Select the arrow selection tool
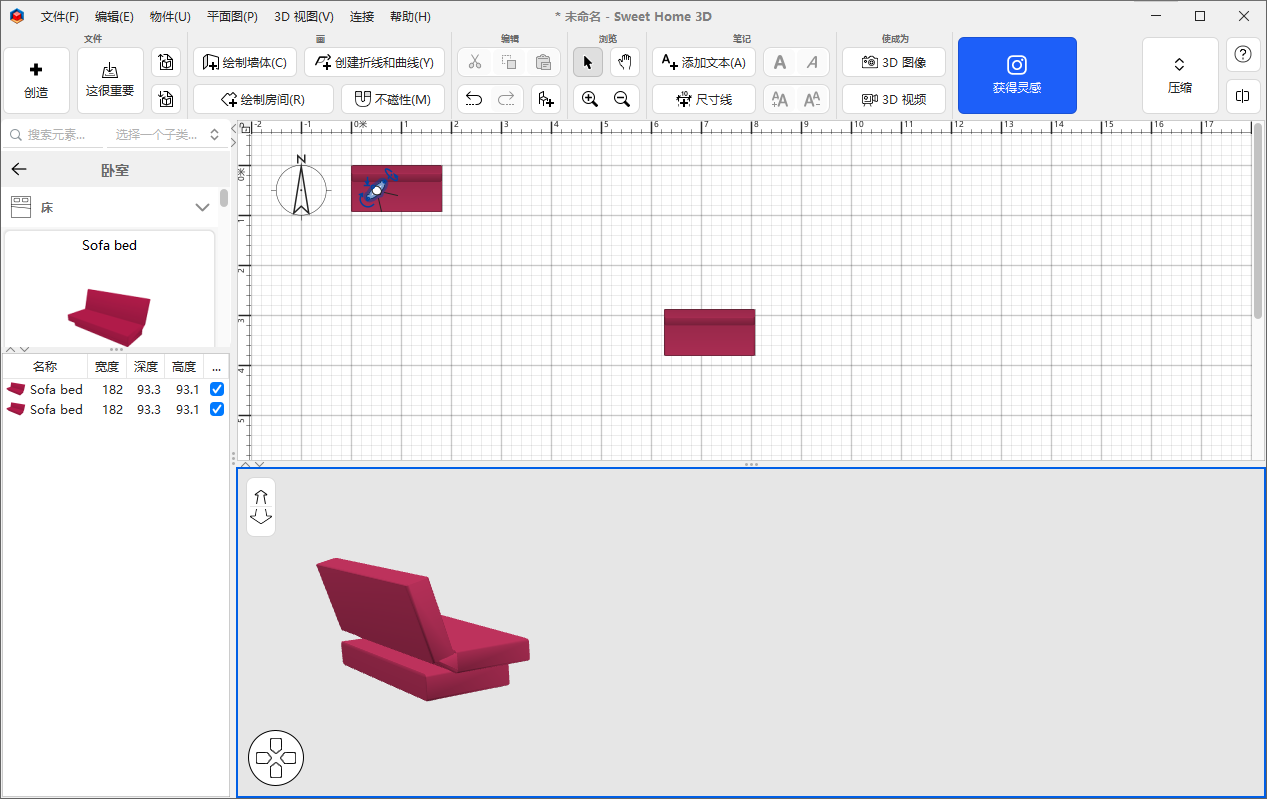The width and height of the screenshot is (1267, 799). tap(587, 61)
